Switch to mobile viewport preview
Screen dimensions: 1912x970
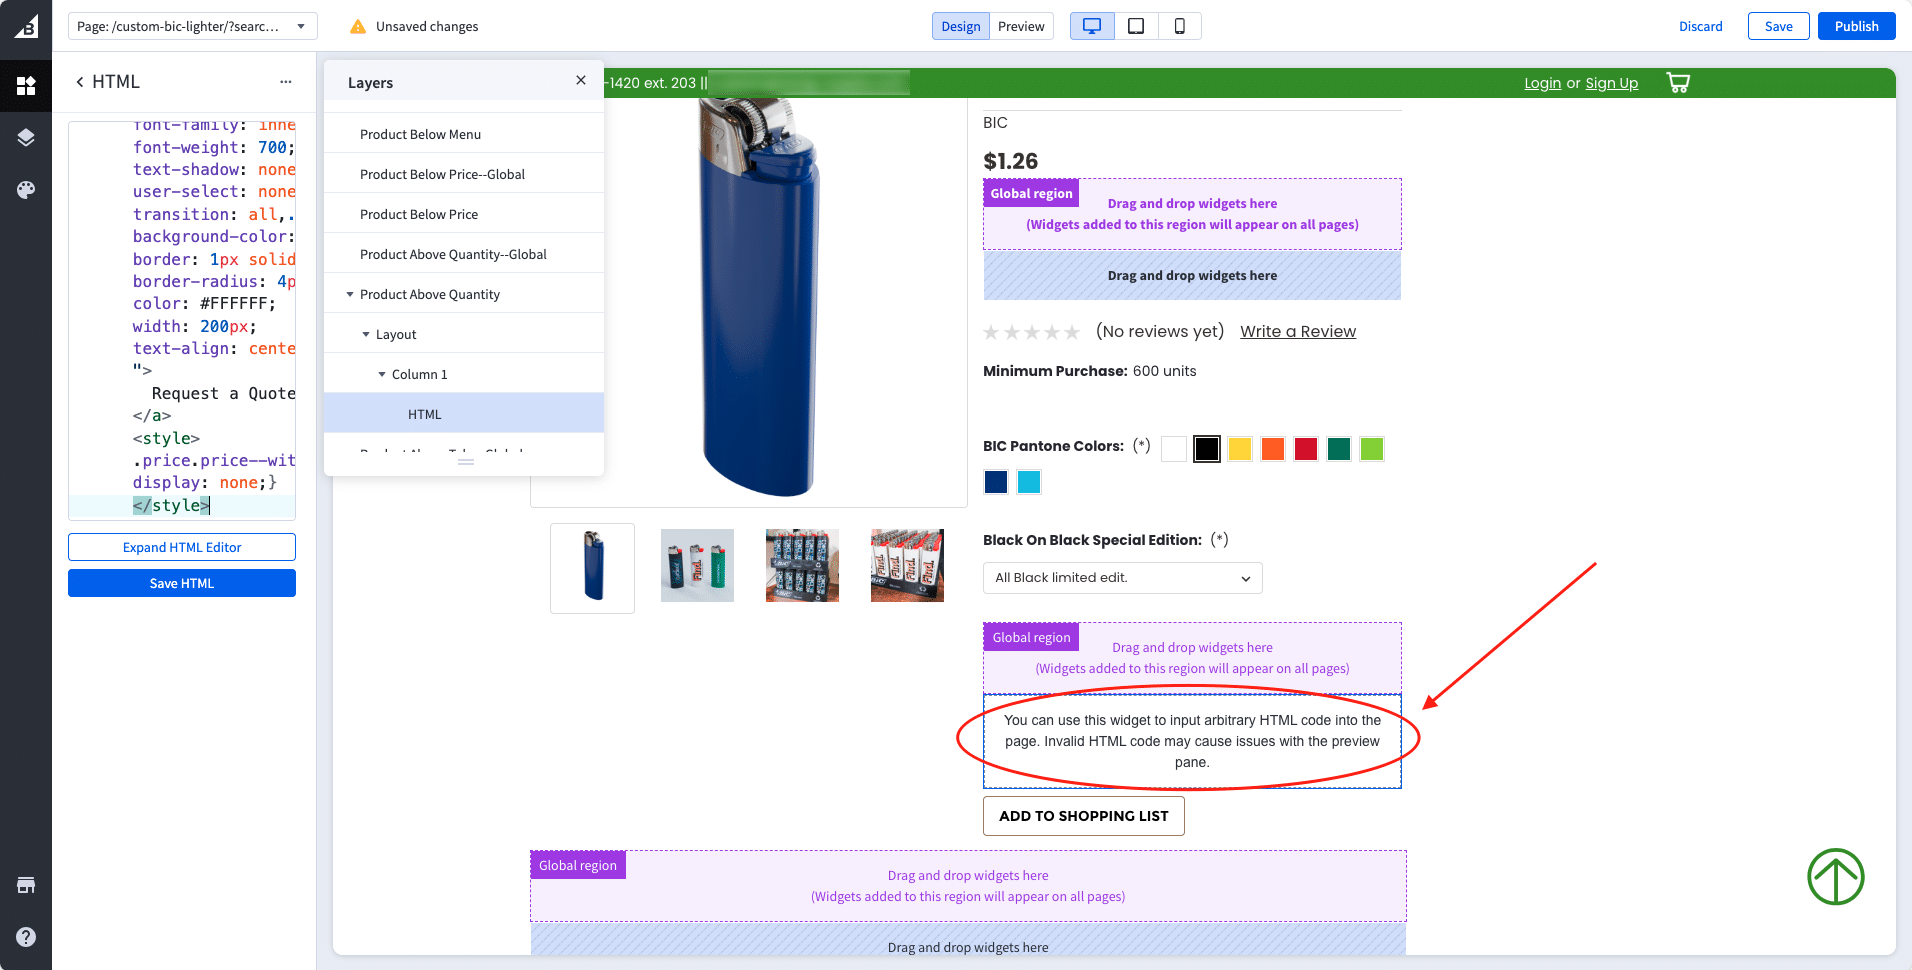click(1180, 26)
